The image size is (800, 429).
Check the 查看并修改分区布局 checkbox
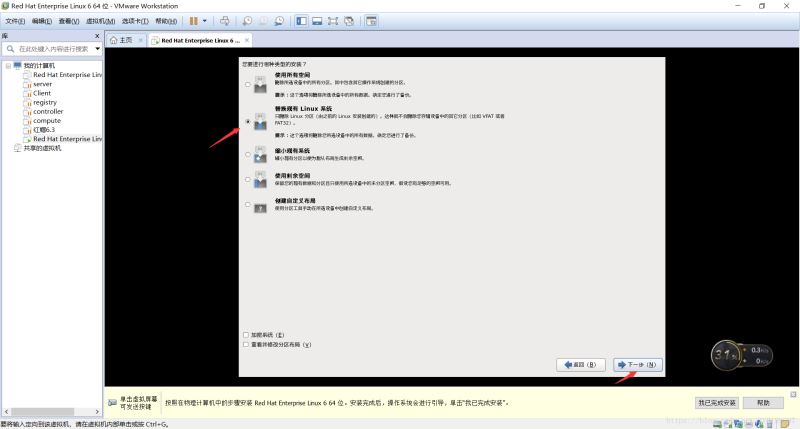click(246, 344)
